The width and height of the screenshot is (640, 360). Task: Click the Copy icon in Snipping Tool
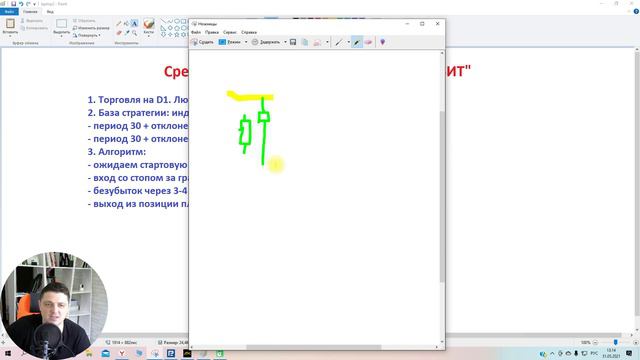304,42
